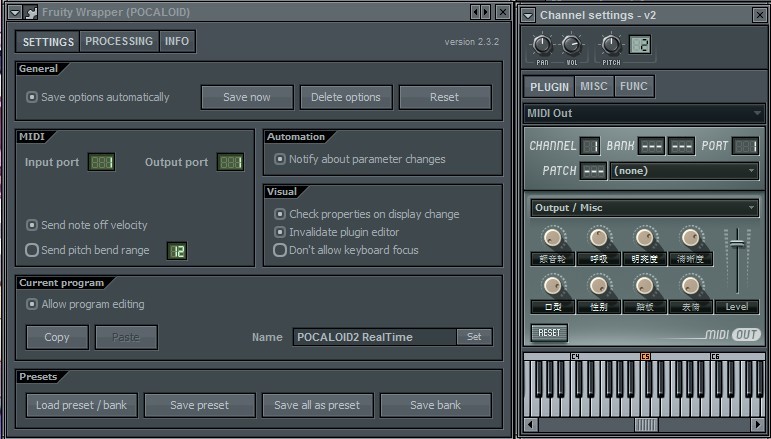Click the Save now button
Image resolution: width=771 pixels, height=439 pixels.
(x=247, y=97)
